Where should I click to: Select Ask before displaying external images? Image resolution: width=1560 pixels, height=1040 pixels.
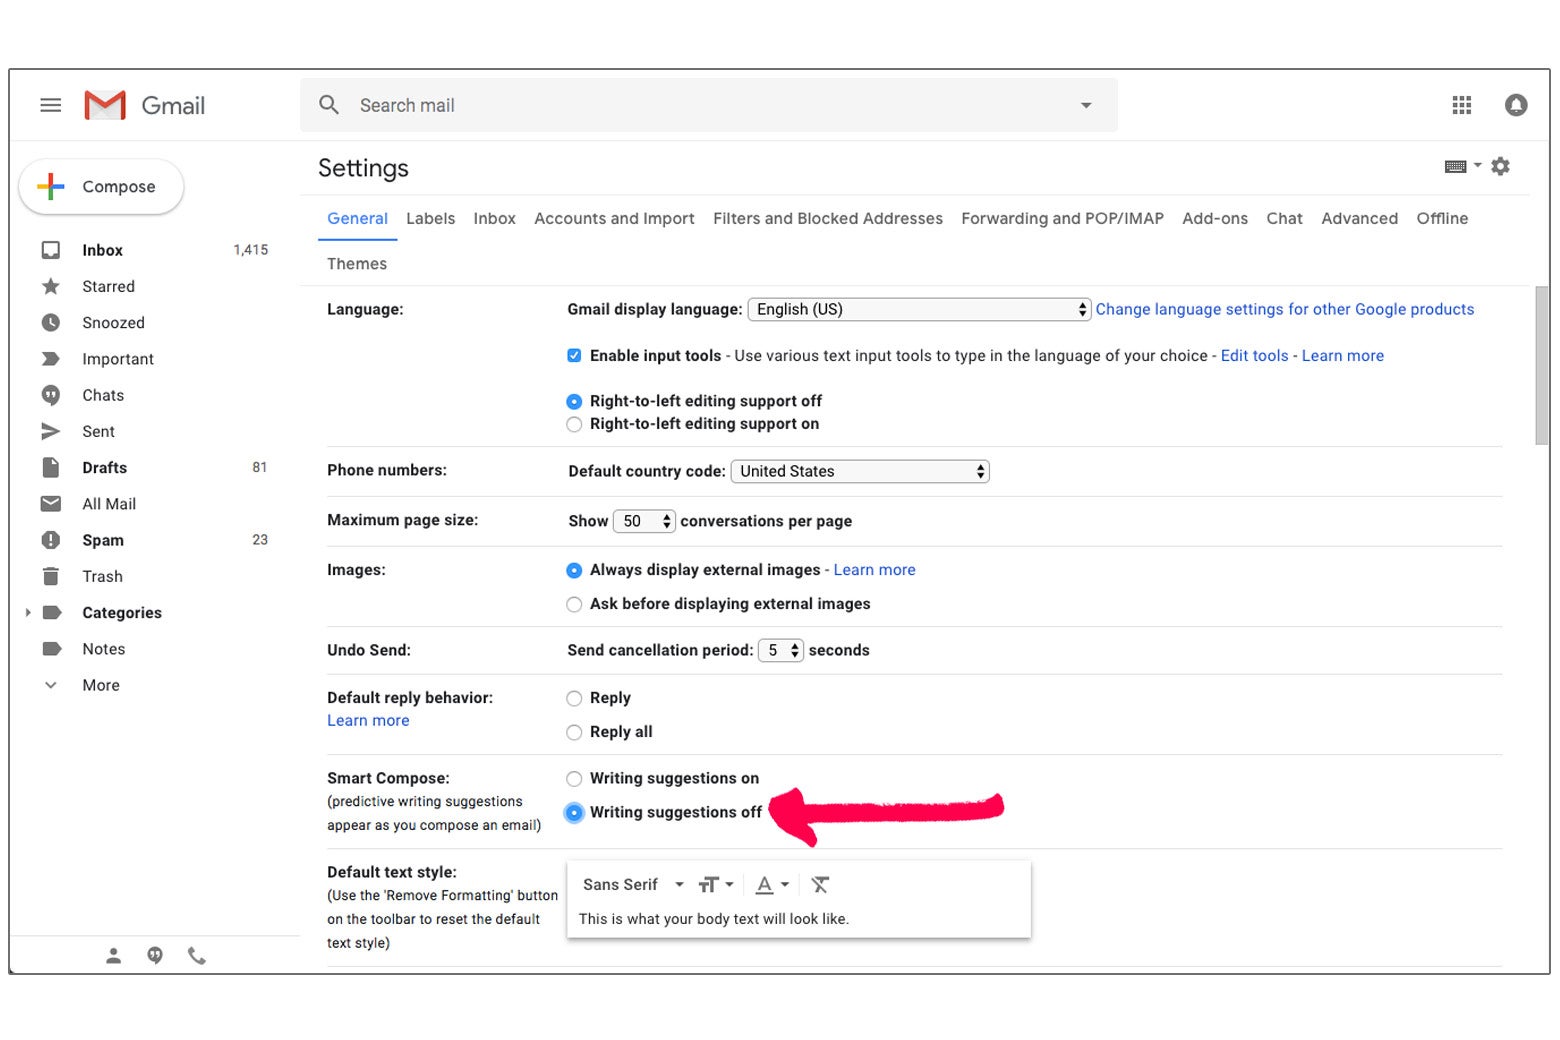pos(574,604)
